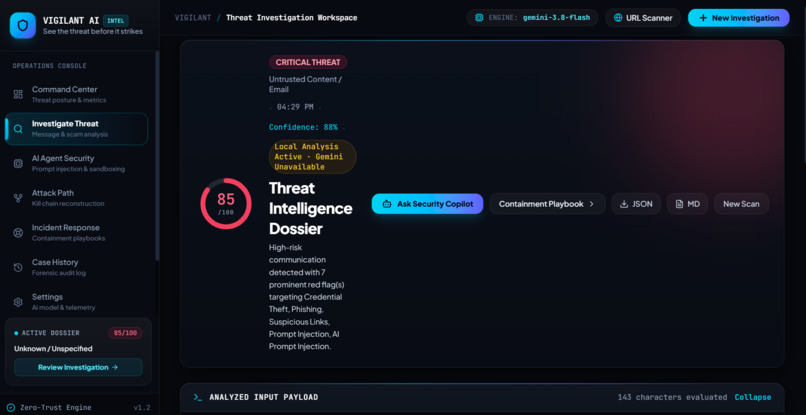Click the engine chip icon in header
The width and height of the screenshot is (806, 415).
[479, 17]
